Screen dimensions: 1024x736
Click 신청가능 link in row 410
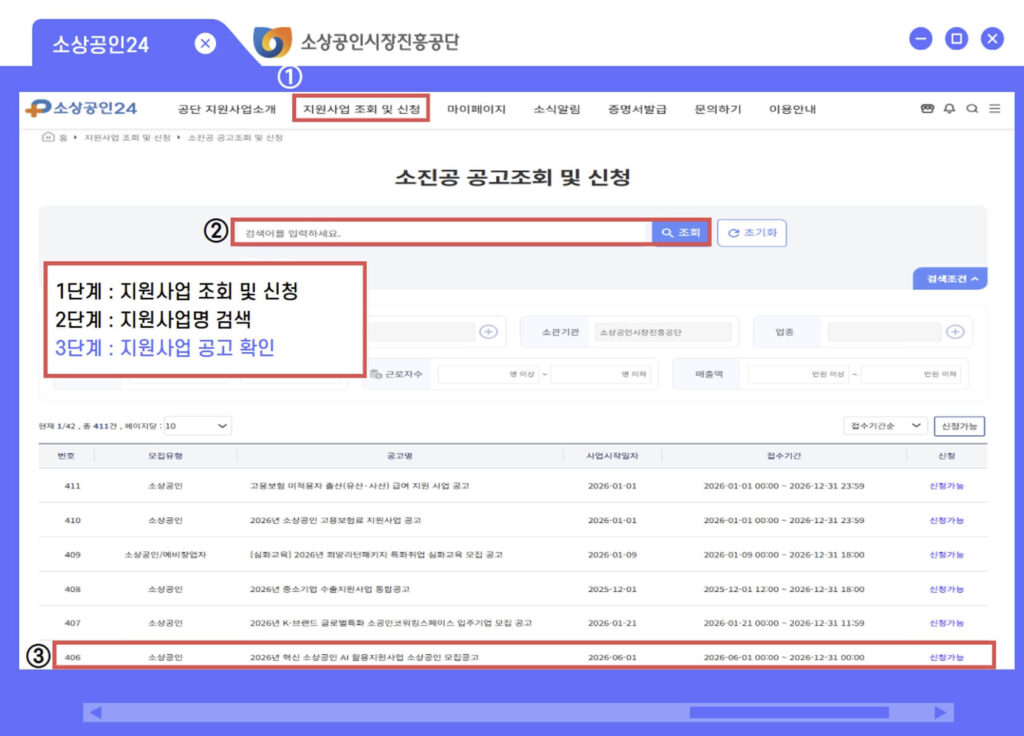(x=947, y=520)
